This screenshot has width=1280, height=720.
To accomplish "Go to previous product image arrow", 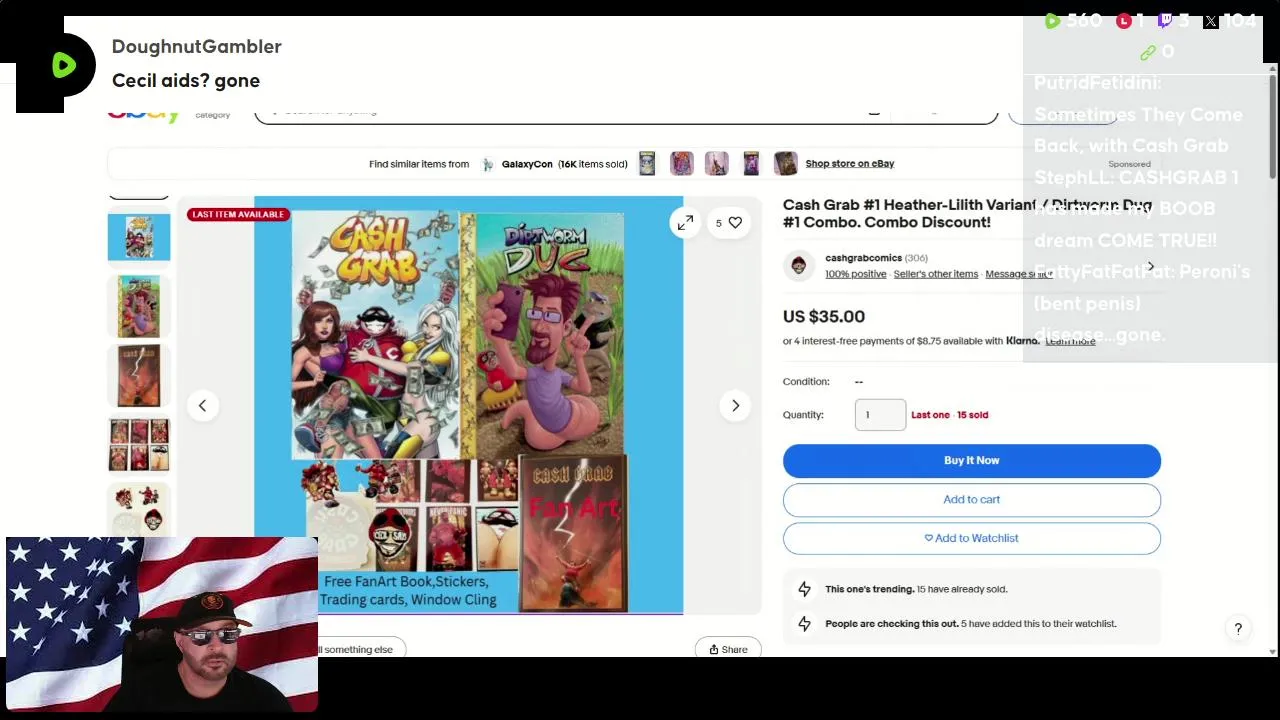I will pyautogui.click(x=202, y=406).
